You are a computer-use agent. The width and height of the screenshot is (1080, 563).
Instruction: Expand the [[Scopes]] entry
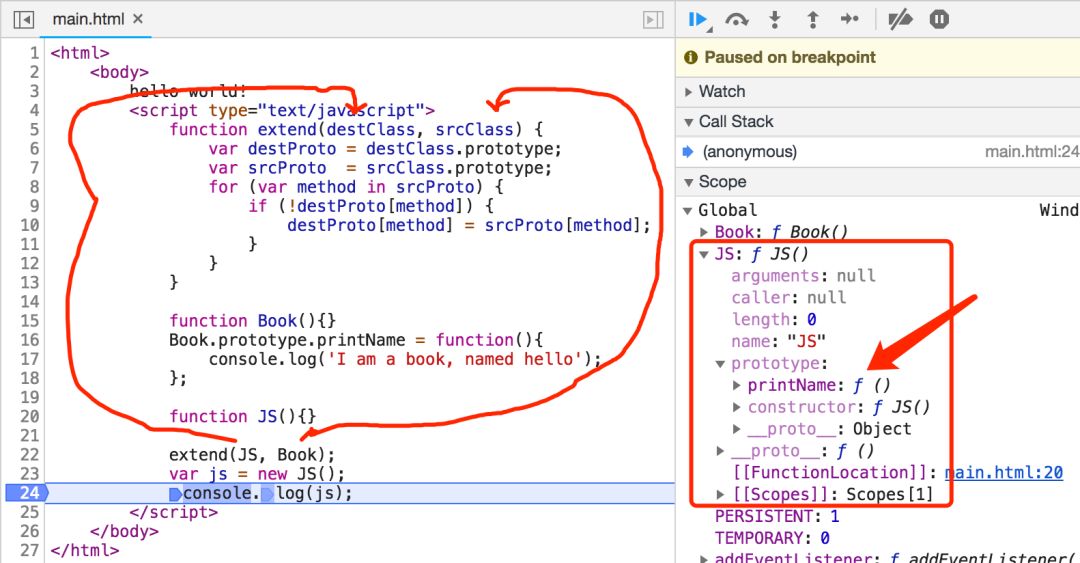(720, 495)
